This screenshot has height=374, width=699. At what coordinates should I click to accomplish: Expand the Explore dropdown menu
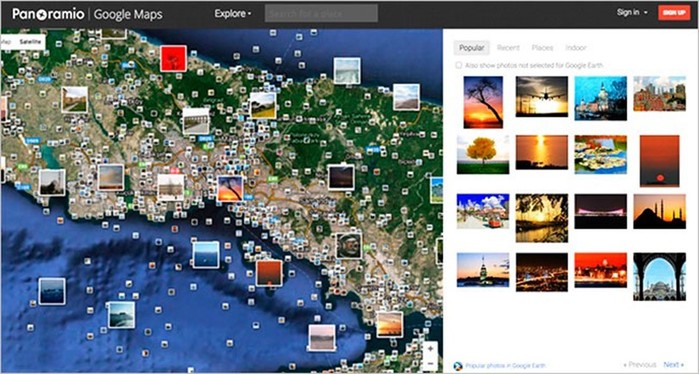233,14
